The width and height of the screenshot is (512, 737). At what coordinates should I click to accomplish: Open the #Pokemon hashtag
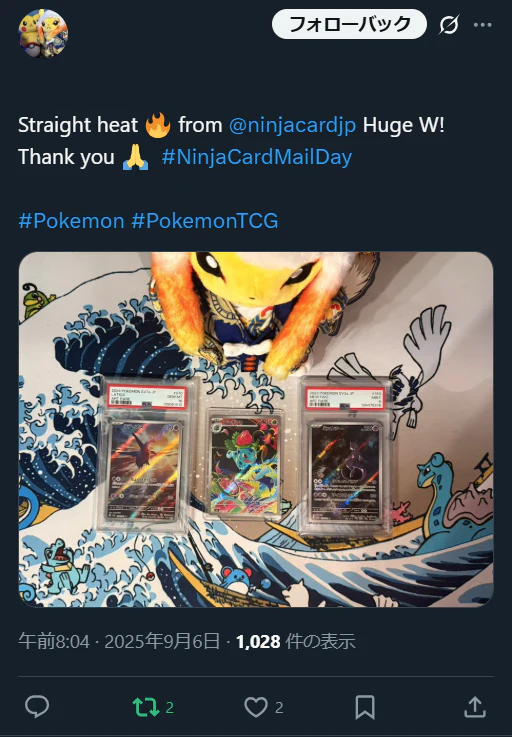(71, 220)
